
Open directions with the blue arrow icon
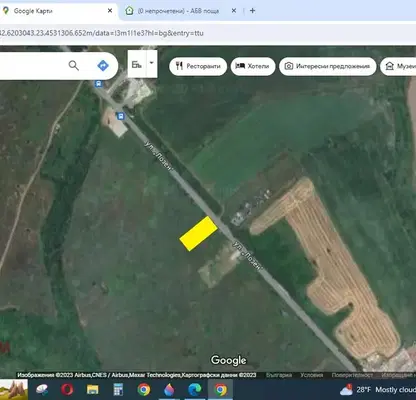pyautogui.click(x=103, y=65)
